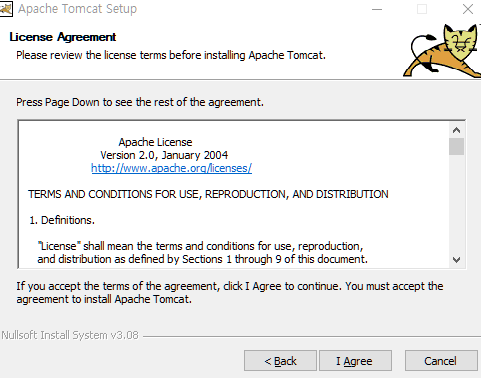This screenshot has width=481, height=378.
Task: Cancel the Tomcat installation
Action: coord(441,361)
